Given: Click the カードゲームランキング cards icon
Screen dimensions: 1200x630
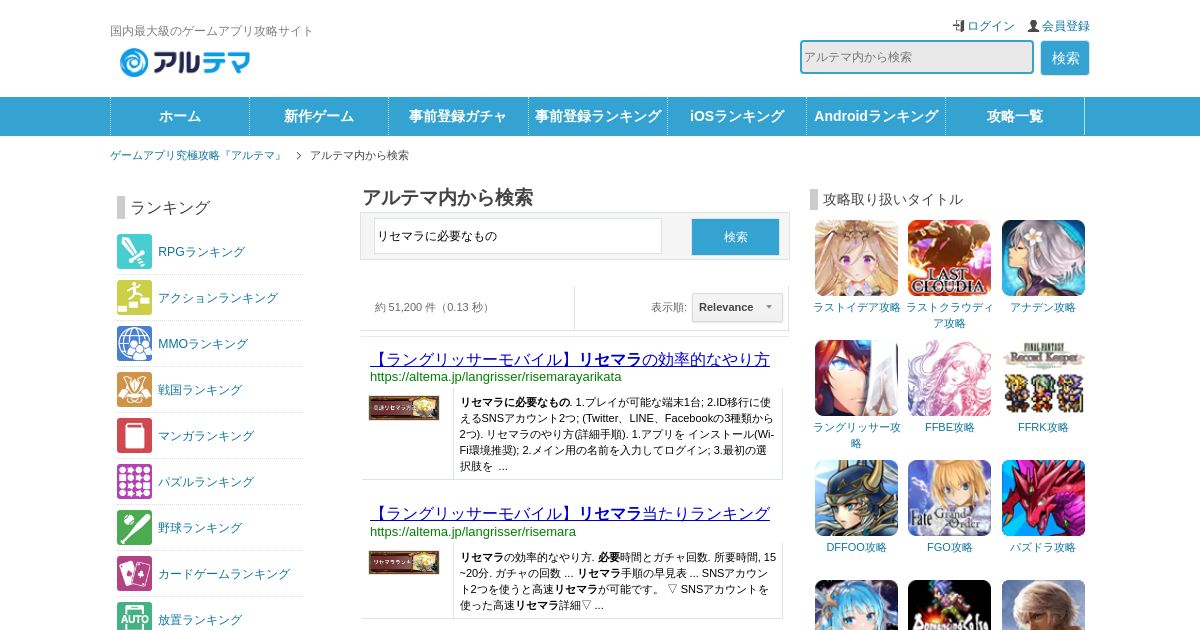Looking at the screenshot, I should tap(134, 574).
